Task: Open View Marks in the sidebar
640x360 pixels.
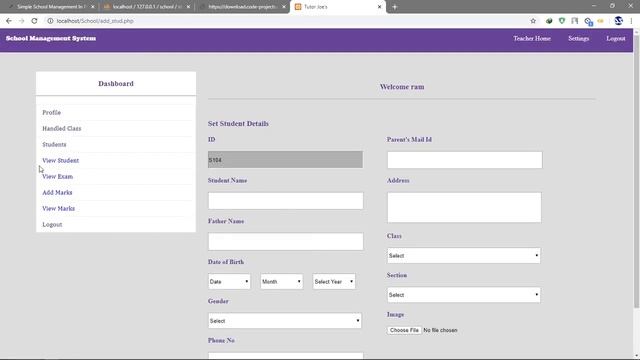Action: pos(58,208)
